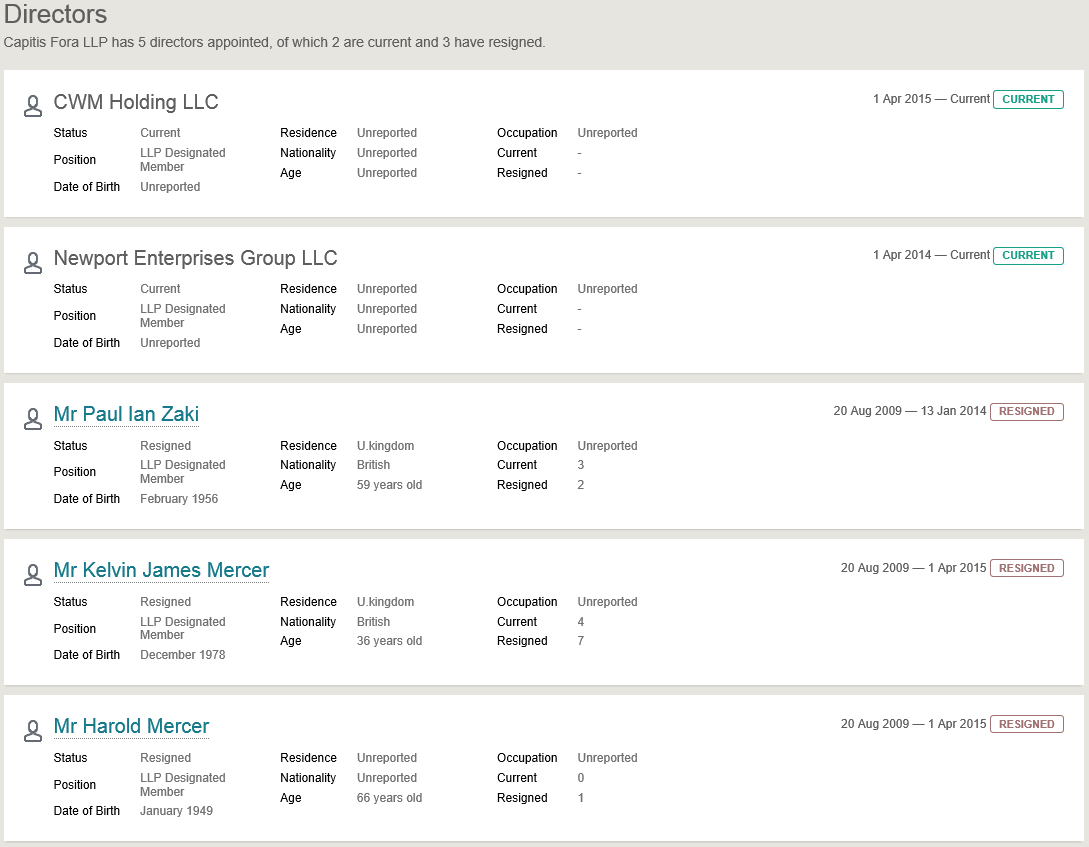The height and width of the screenshot is (847, 1089).
Task: Click the person icon beside CWM Holding LLC
Action: point(33,106)
